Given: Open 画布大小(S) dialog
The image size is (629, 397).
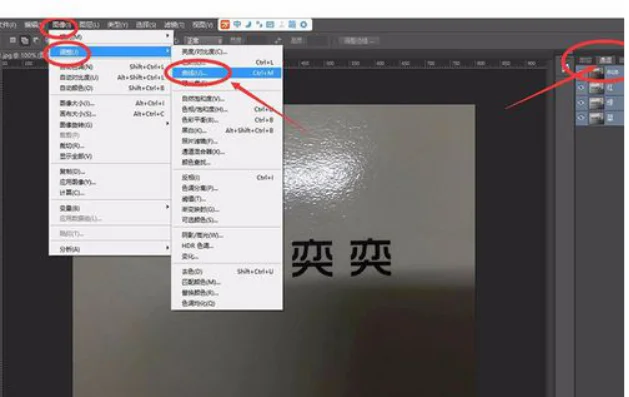Looking at the screenshot, I should coord(111,114).
